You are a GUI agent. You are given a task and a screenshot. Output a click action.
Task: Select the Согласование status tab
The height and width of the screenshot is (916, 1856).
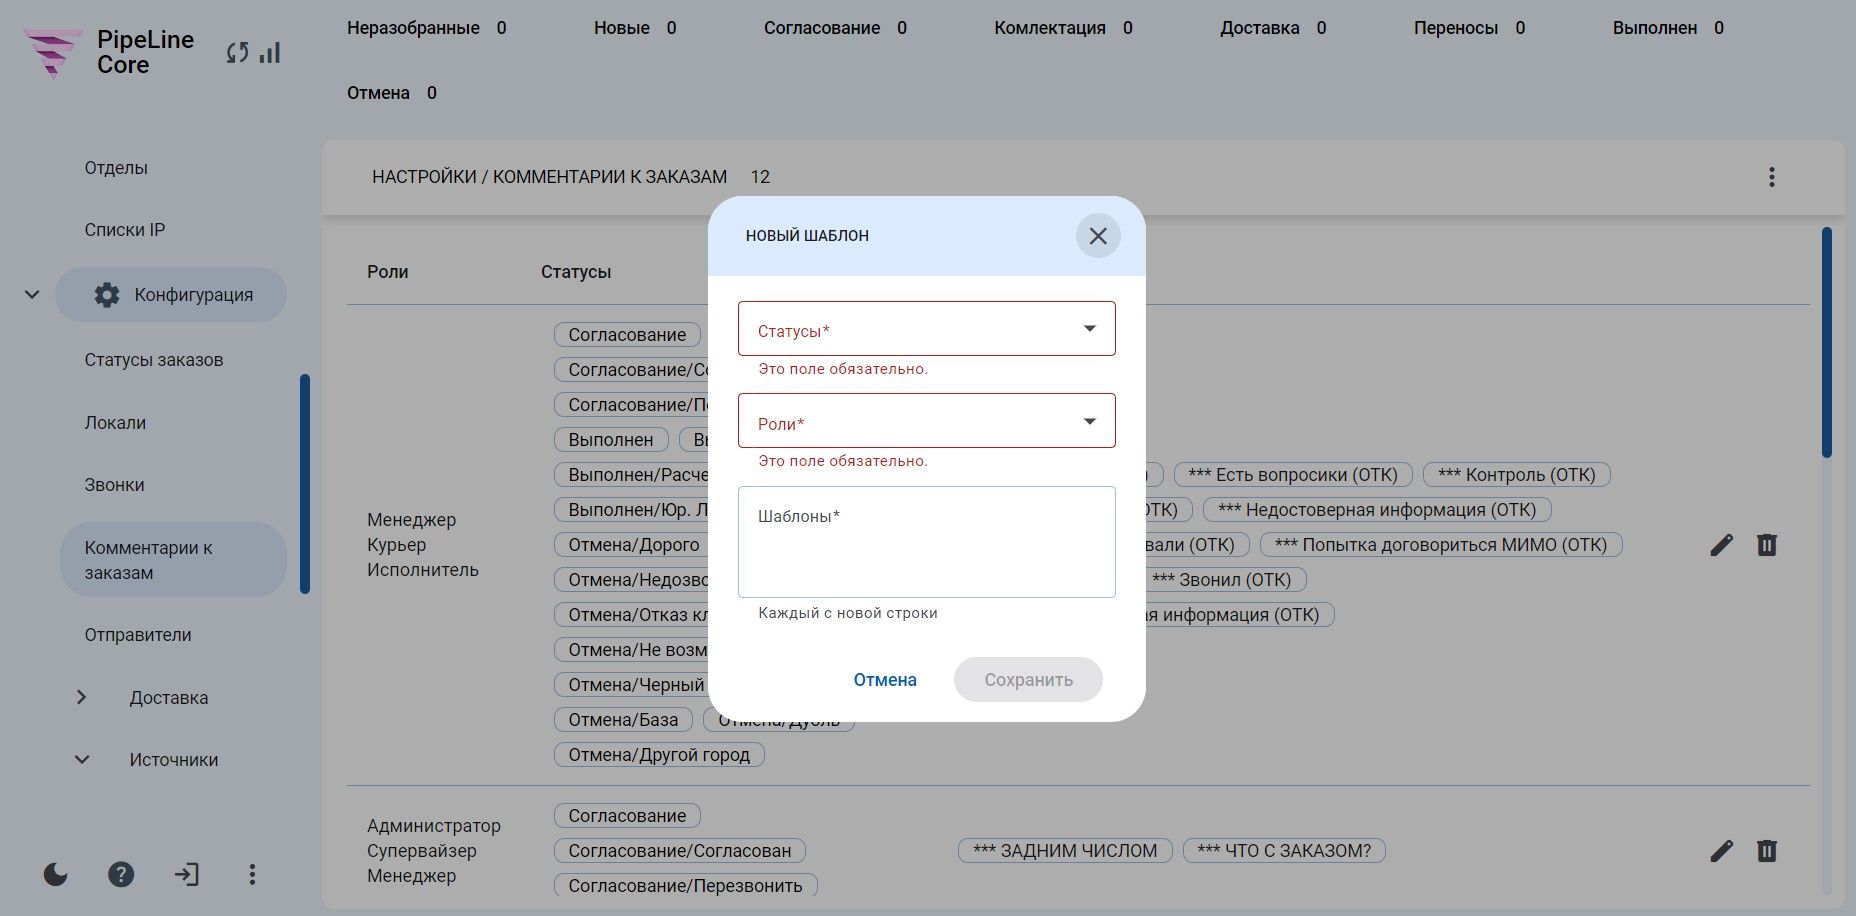(x=836, y=28)
